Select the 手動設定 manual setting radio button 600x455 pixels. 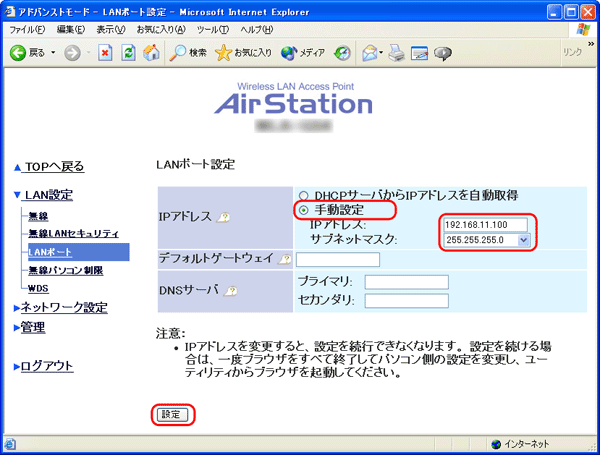(x=303, y=211)
